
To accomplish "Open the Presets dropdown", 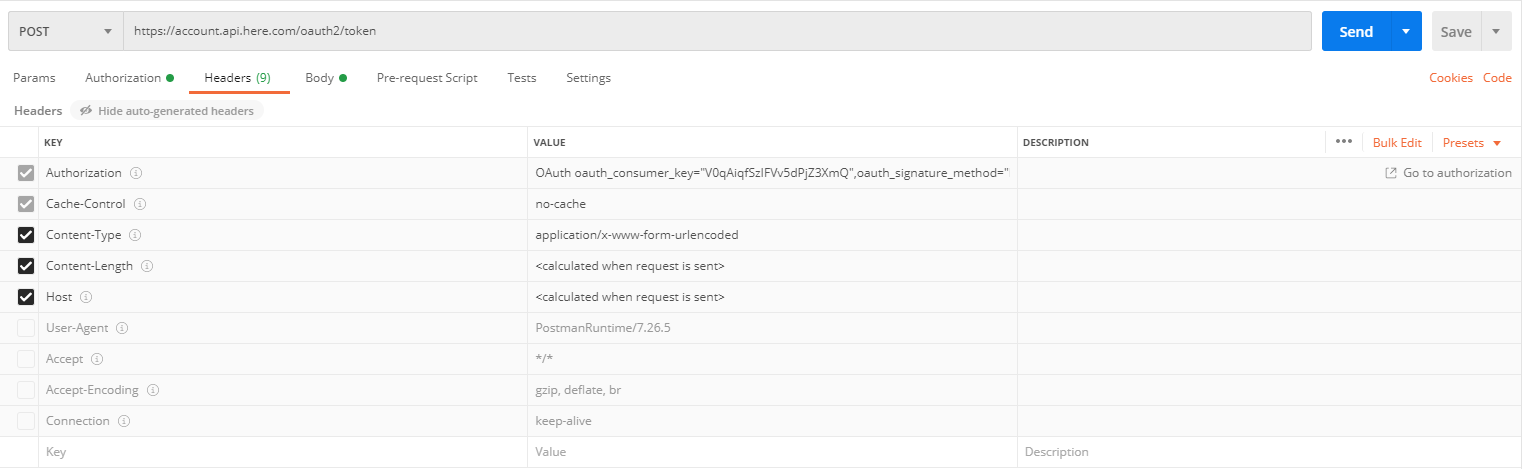I will click(x=1472, y=143).
